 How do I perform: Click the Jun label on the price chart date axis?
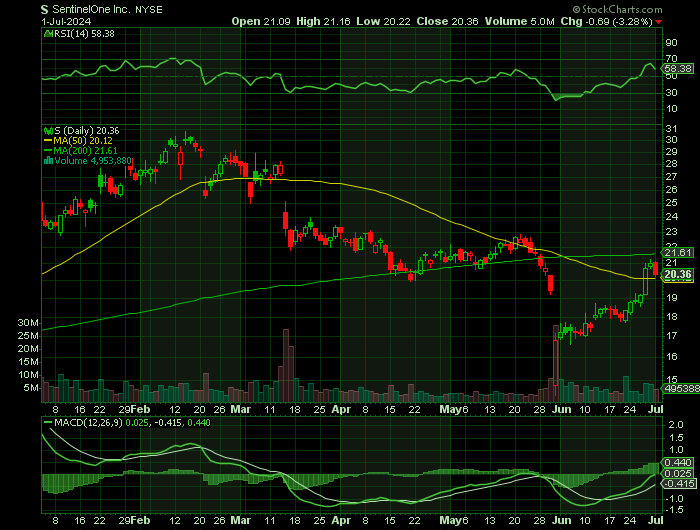pyautogui.click(x=562, y=409)
